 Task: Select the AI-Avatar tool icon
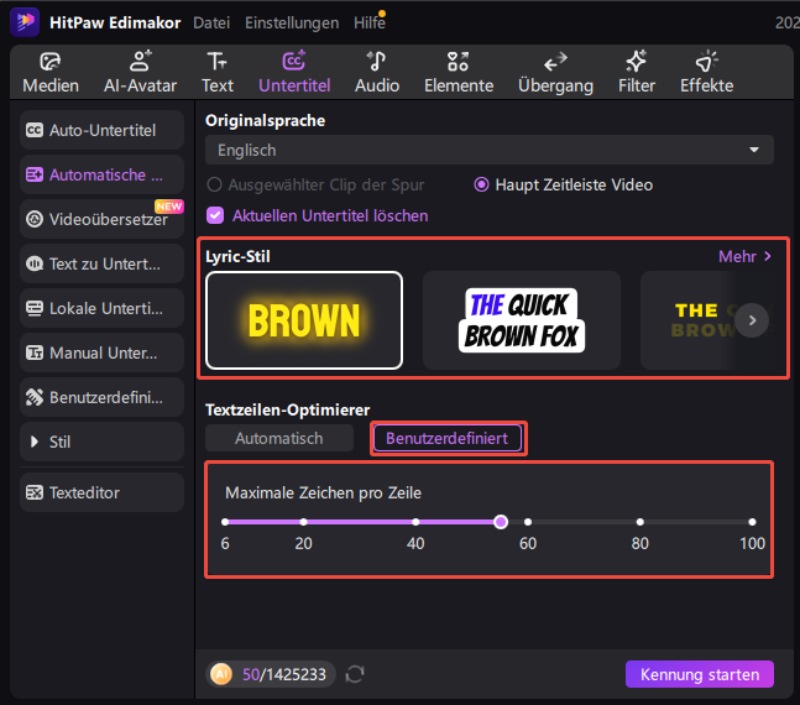click(x=140, y=62)
